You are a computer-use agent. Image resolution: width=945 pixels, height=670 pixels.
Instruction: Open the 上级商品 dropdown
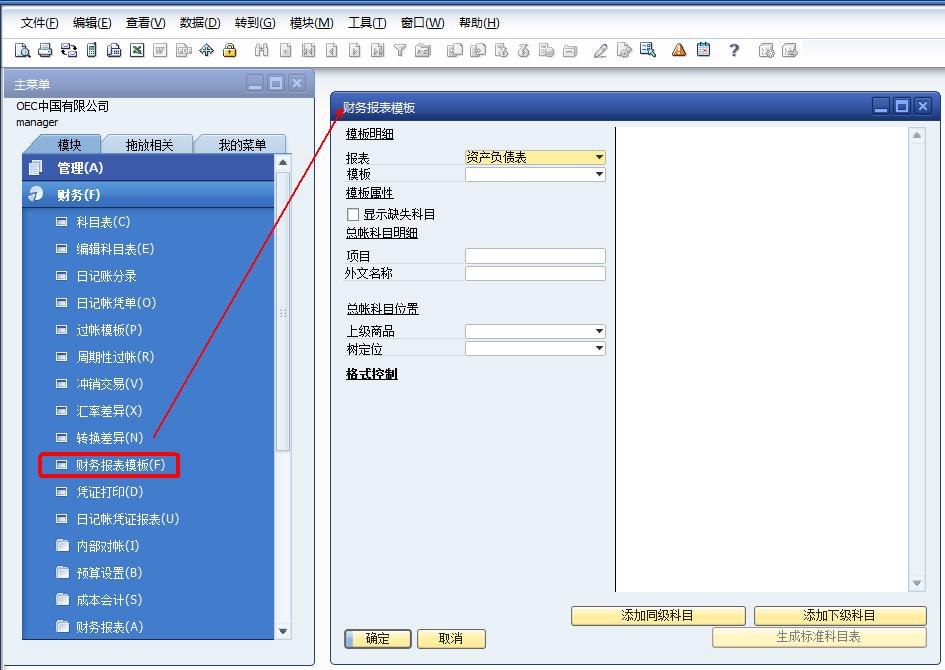[599, 331]
